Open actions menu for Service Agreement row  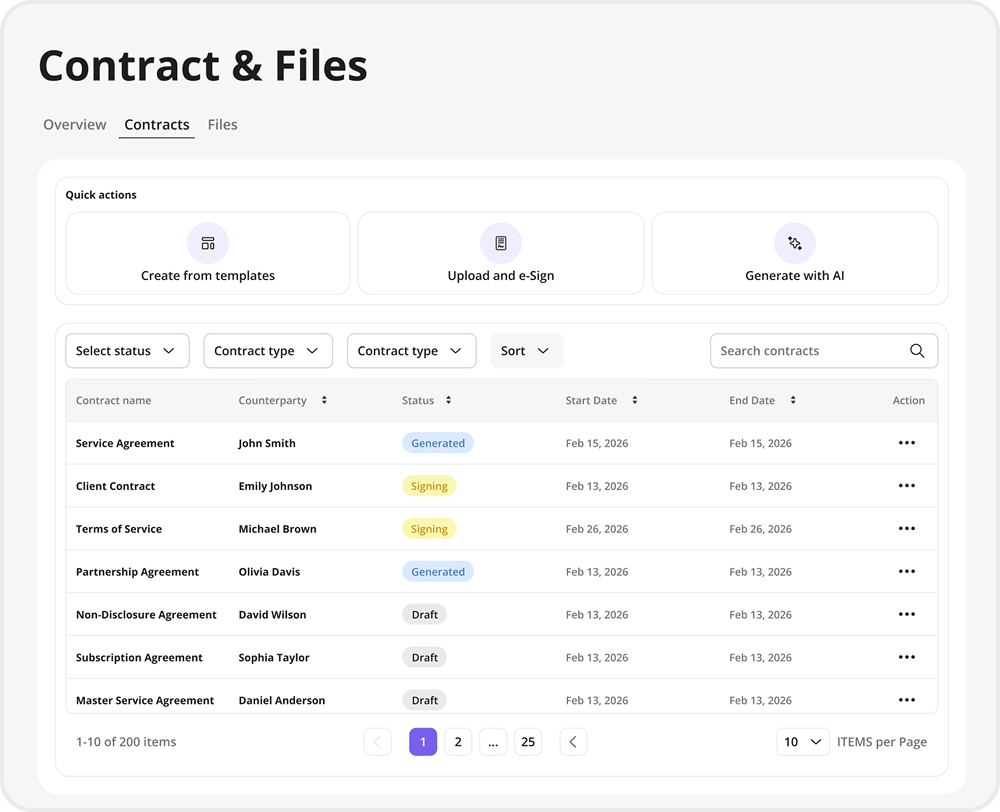[x=906, y=443]
